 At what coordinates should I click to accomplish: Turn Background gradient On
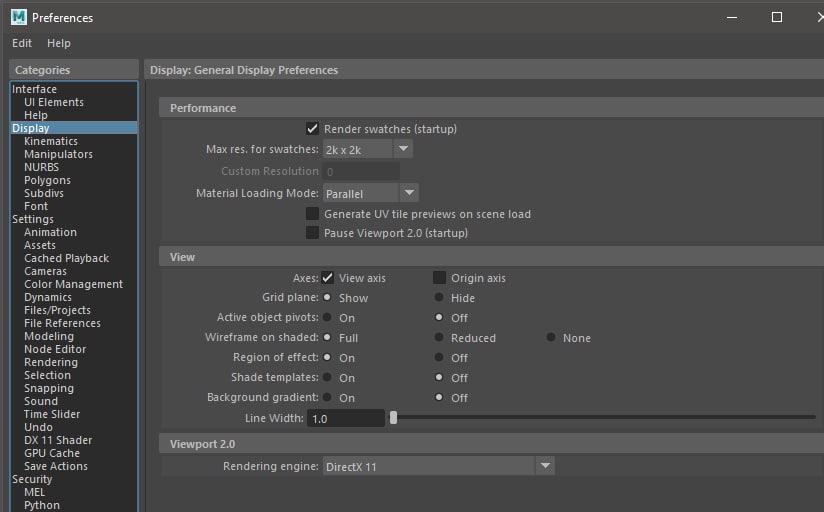[x=327, y=397]
